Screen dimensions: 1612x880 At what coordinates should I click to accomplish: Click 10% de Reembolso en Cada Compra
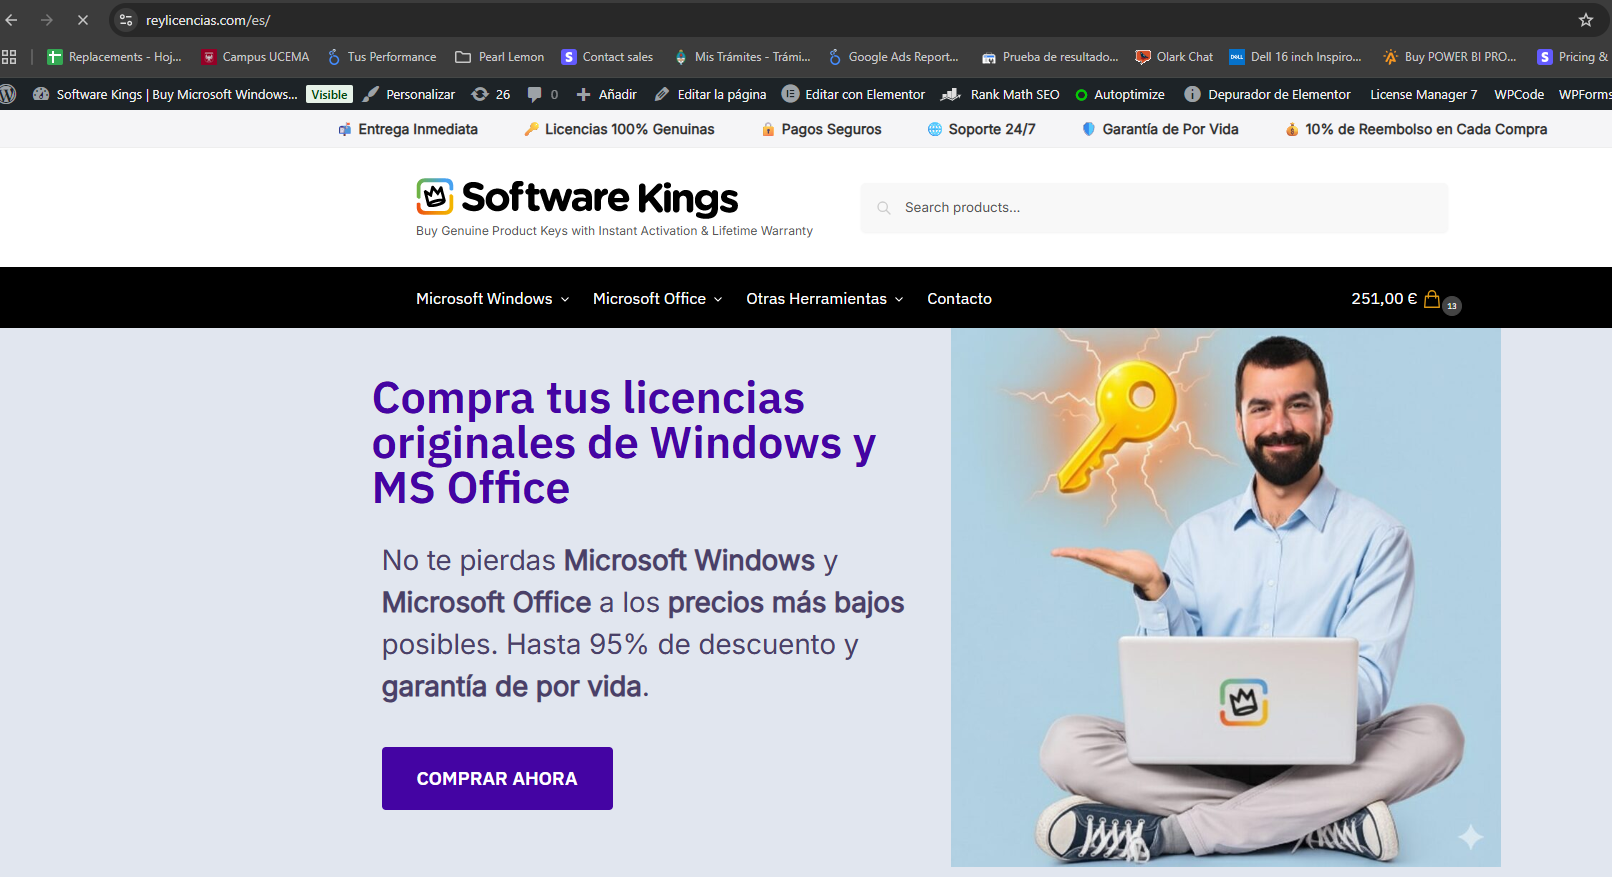(x=1426, y=129)
